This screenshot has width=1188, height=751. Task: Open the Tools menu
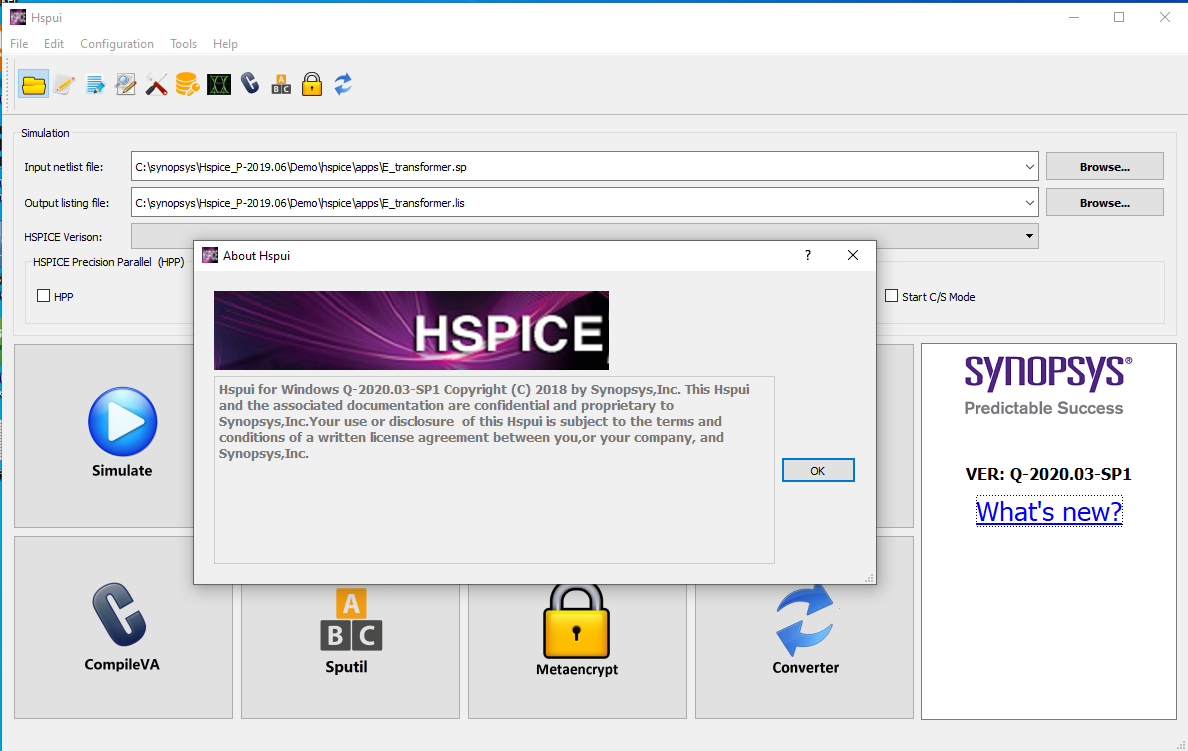(x=183, y=44)
